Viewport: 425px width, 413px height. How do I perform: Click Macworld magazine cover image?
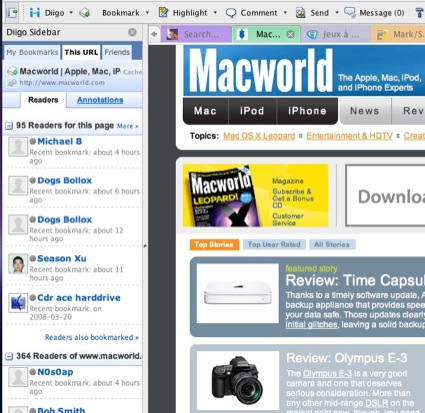224,196
